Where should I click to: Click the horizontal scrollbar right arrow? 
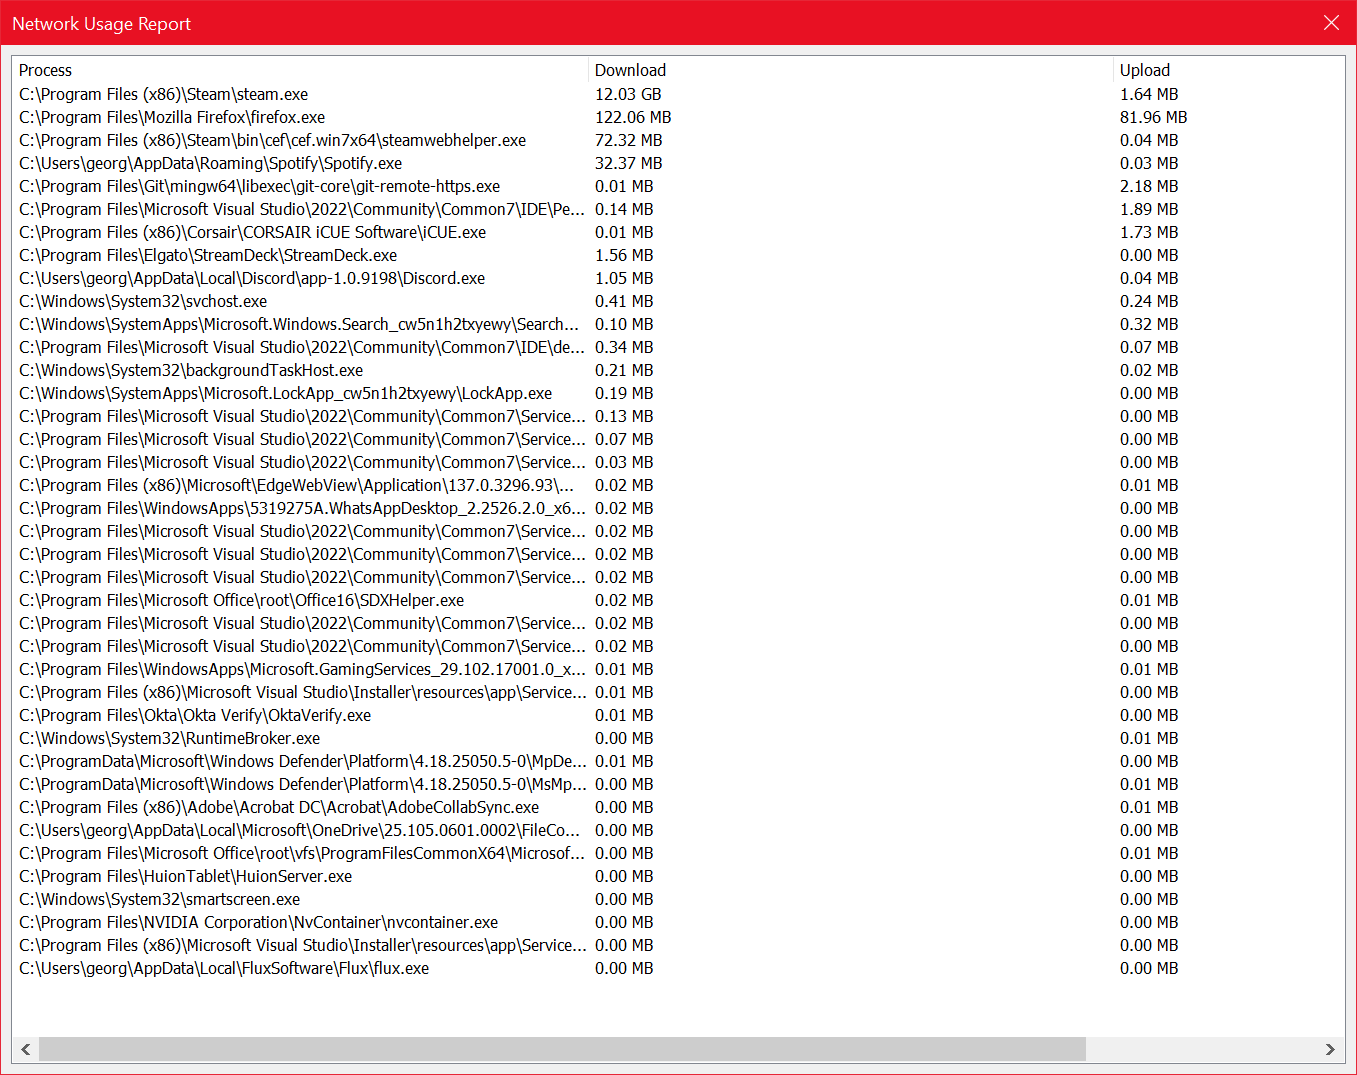1330,1049
